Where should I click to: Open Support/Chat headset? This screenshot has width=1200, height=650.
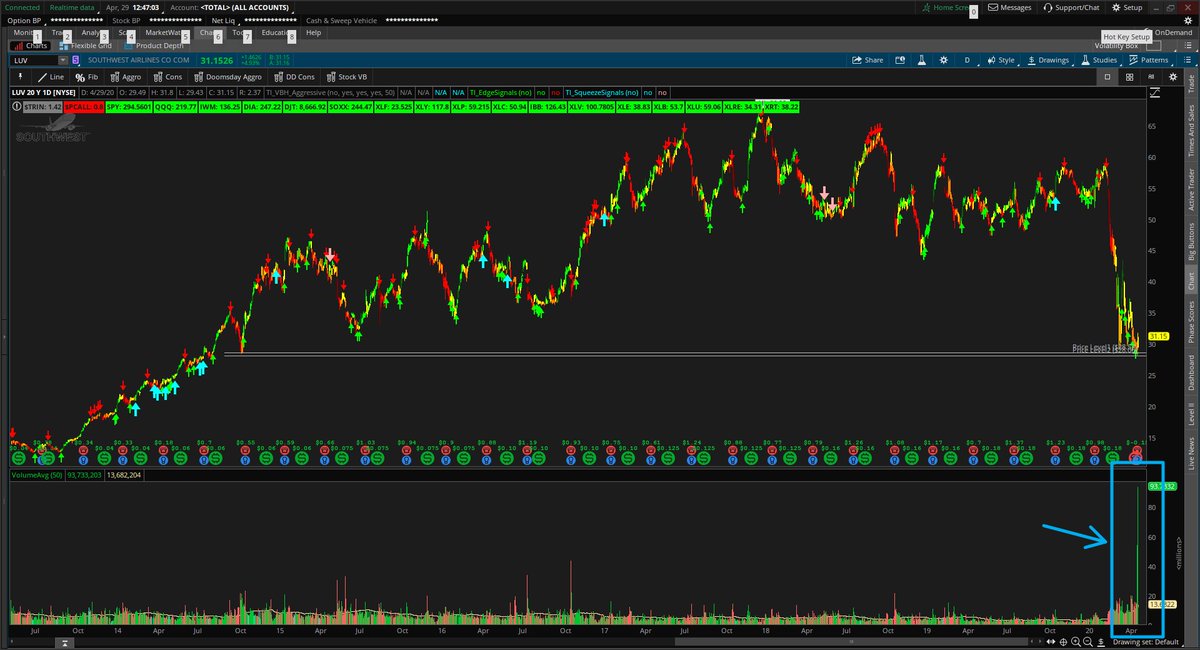(1071, 7)
